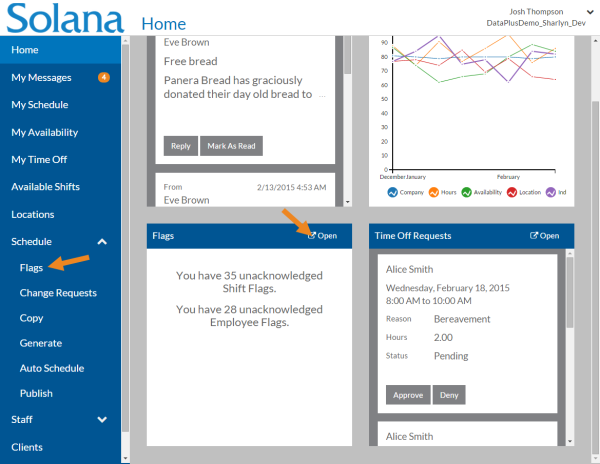Click the My Messages badge showing 4
This screenshot has width=600, height=464.
point(104,77)
